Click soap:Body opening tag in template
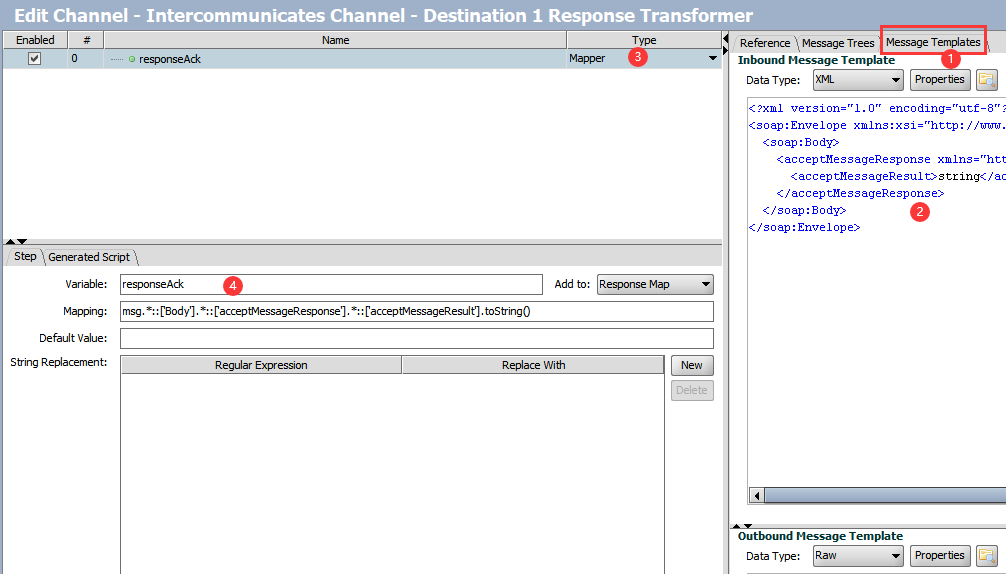Image resolution: width=1006 pixels, height=574 pixels. pos(801,142)
